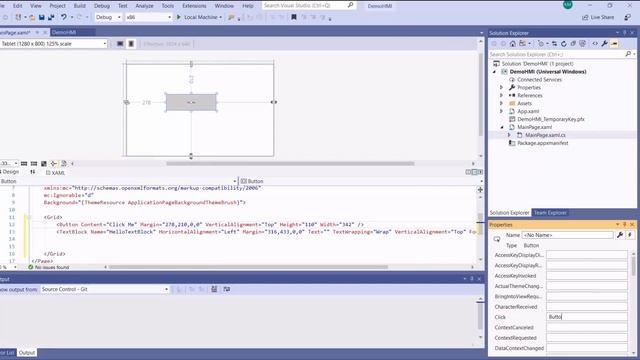The width and height of the screenshot is (640, 360).
Task: Open the Analyze menu
Action: [144, 6]
